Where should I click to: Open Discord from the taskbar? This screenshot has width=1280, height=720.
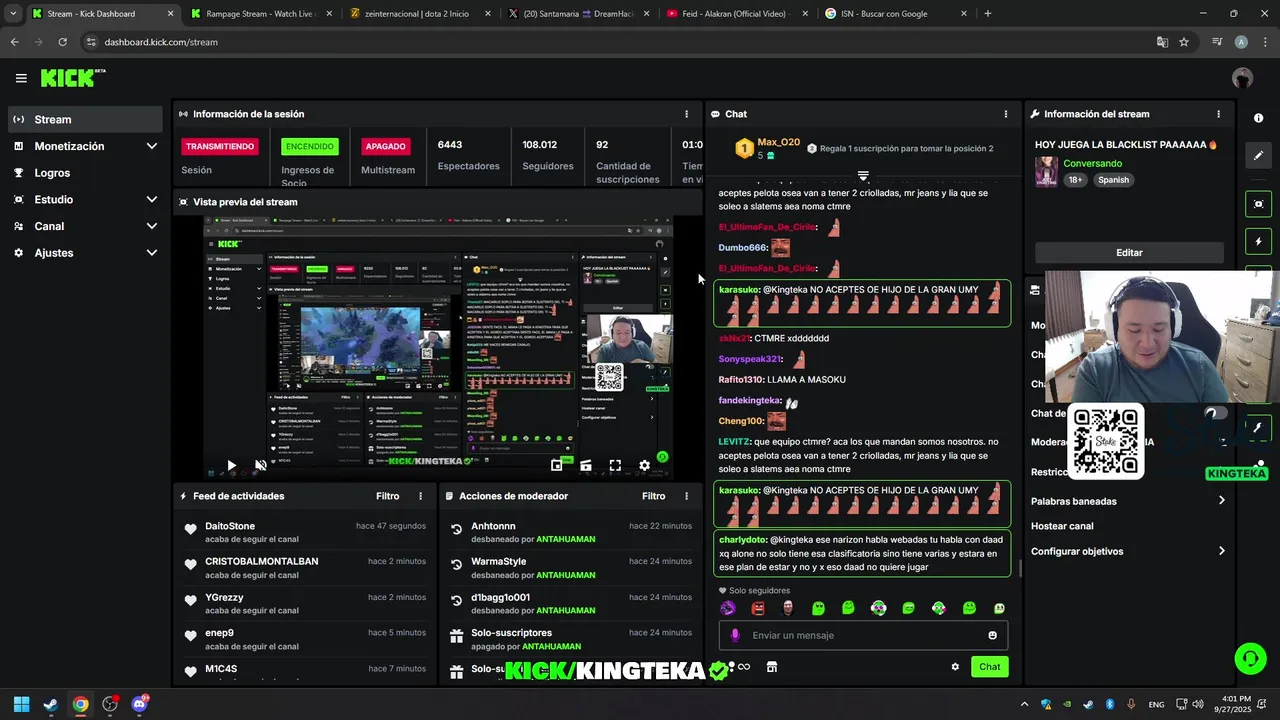pos(139,704)
